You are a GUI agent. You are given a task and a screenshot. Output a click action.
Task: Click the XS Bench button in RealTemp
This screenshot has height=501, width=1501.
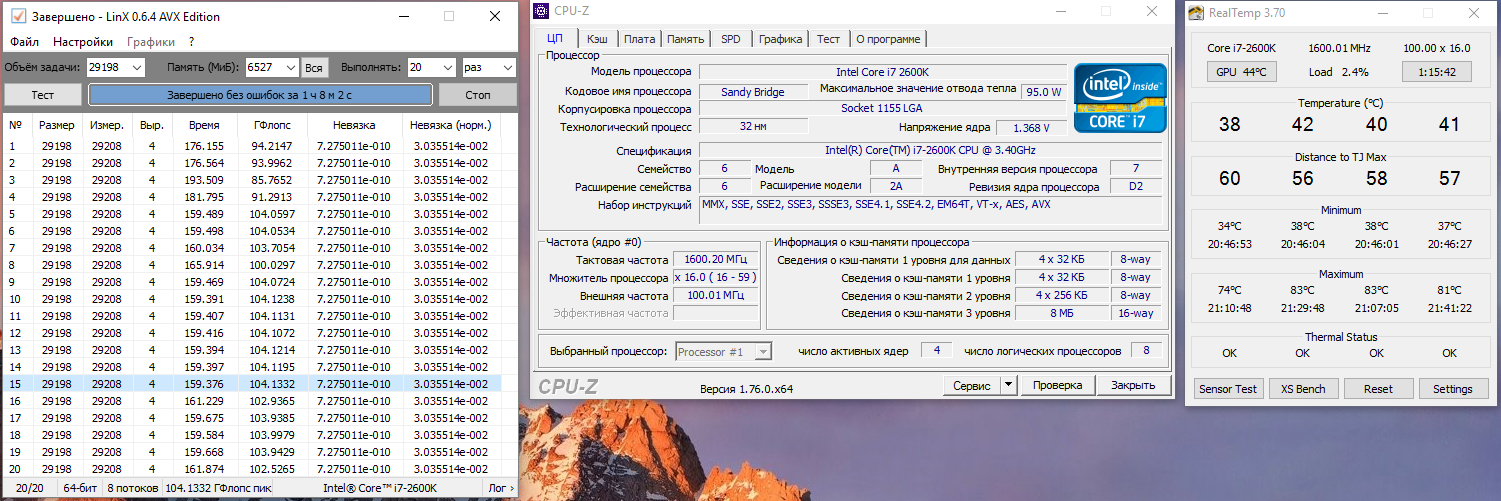click(1303, 389)
